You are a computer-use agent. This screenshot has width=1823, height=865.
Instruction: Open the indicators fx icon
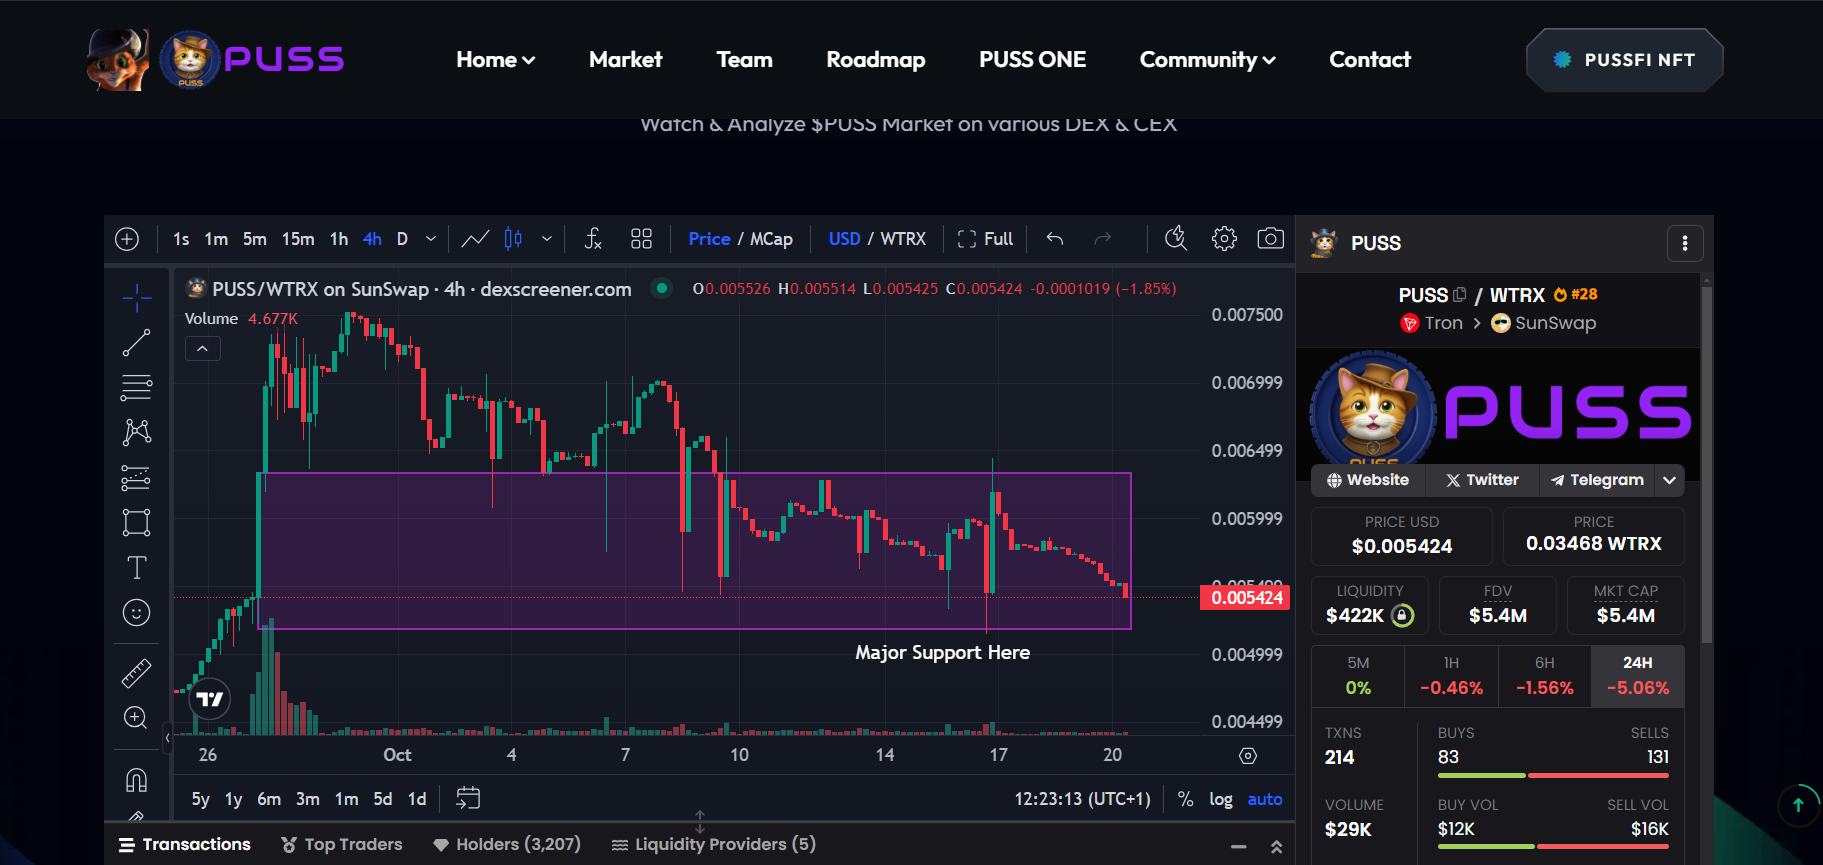coord(593,239)
